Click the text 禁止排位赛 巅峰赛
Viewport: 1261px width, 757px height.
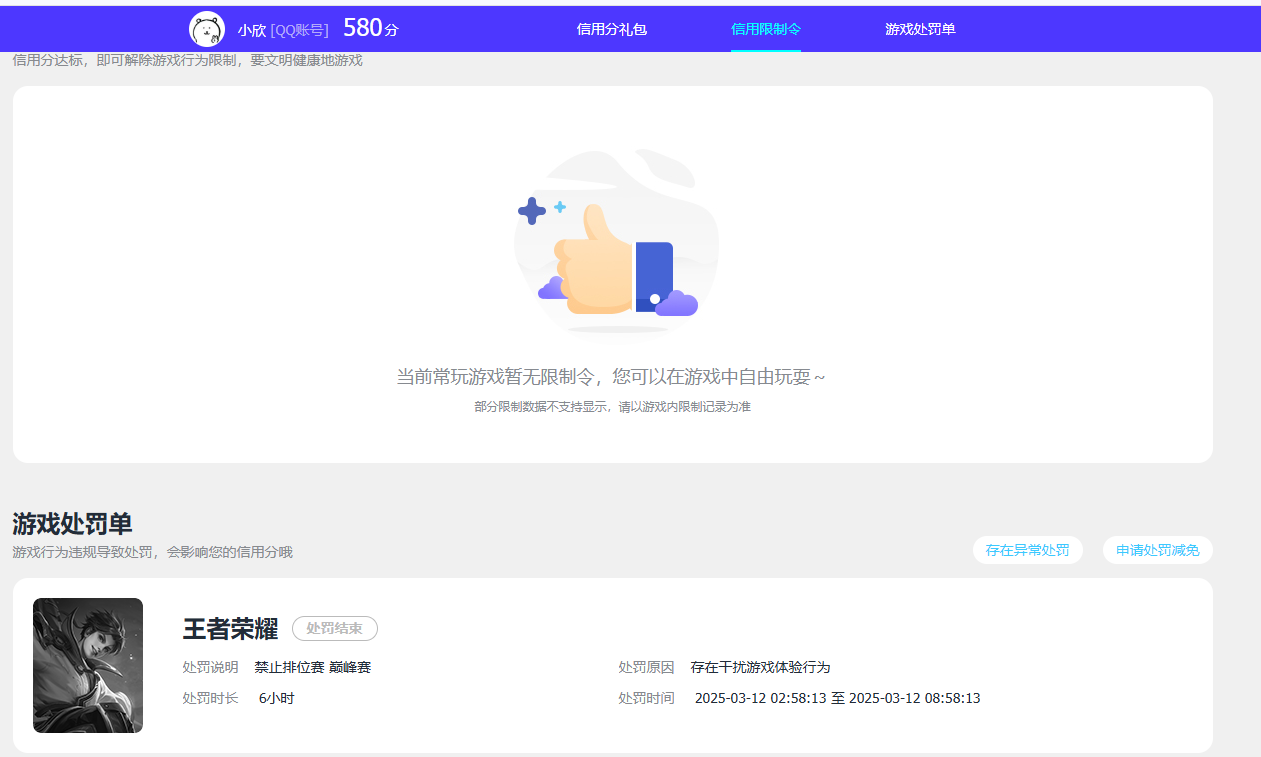point(313,667)
